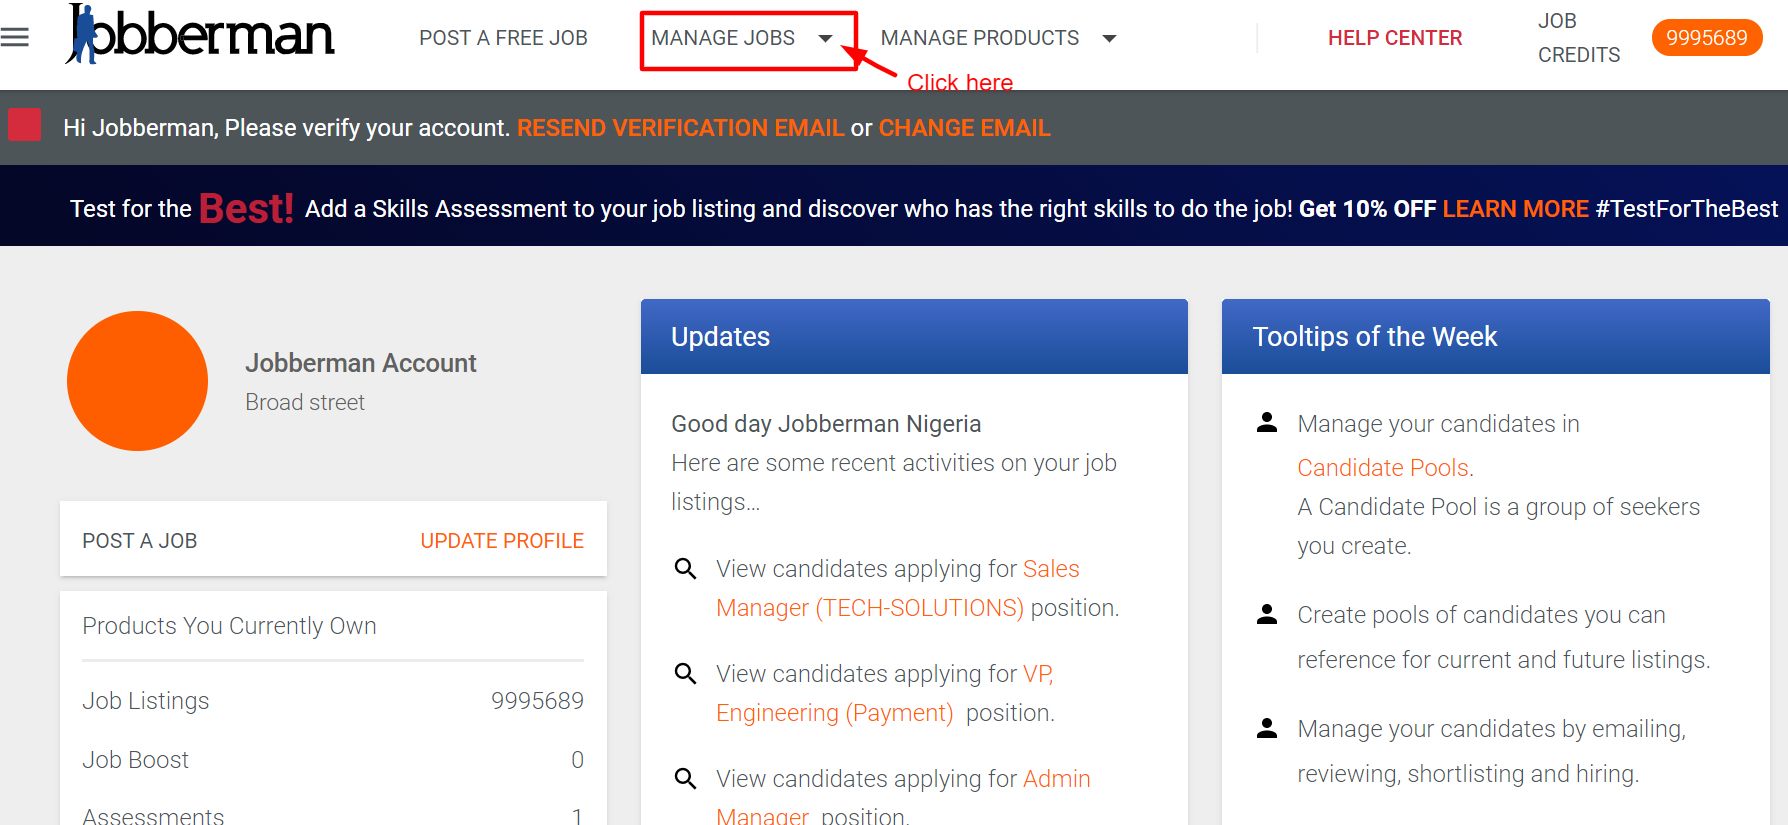Click the Jobberman logo

pos(200,35)
